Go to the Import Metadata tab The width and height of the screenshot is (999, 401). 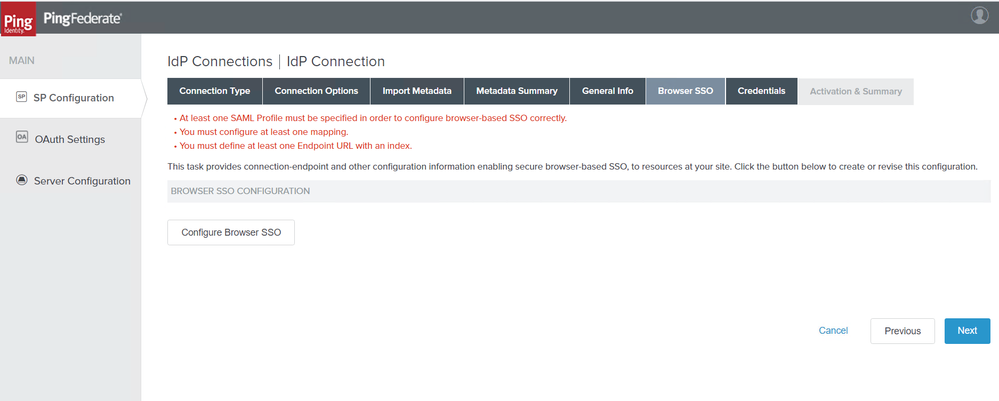point(417,91)
